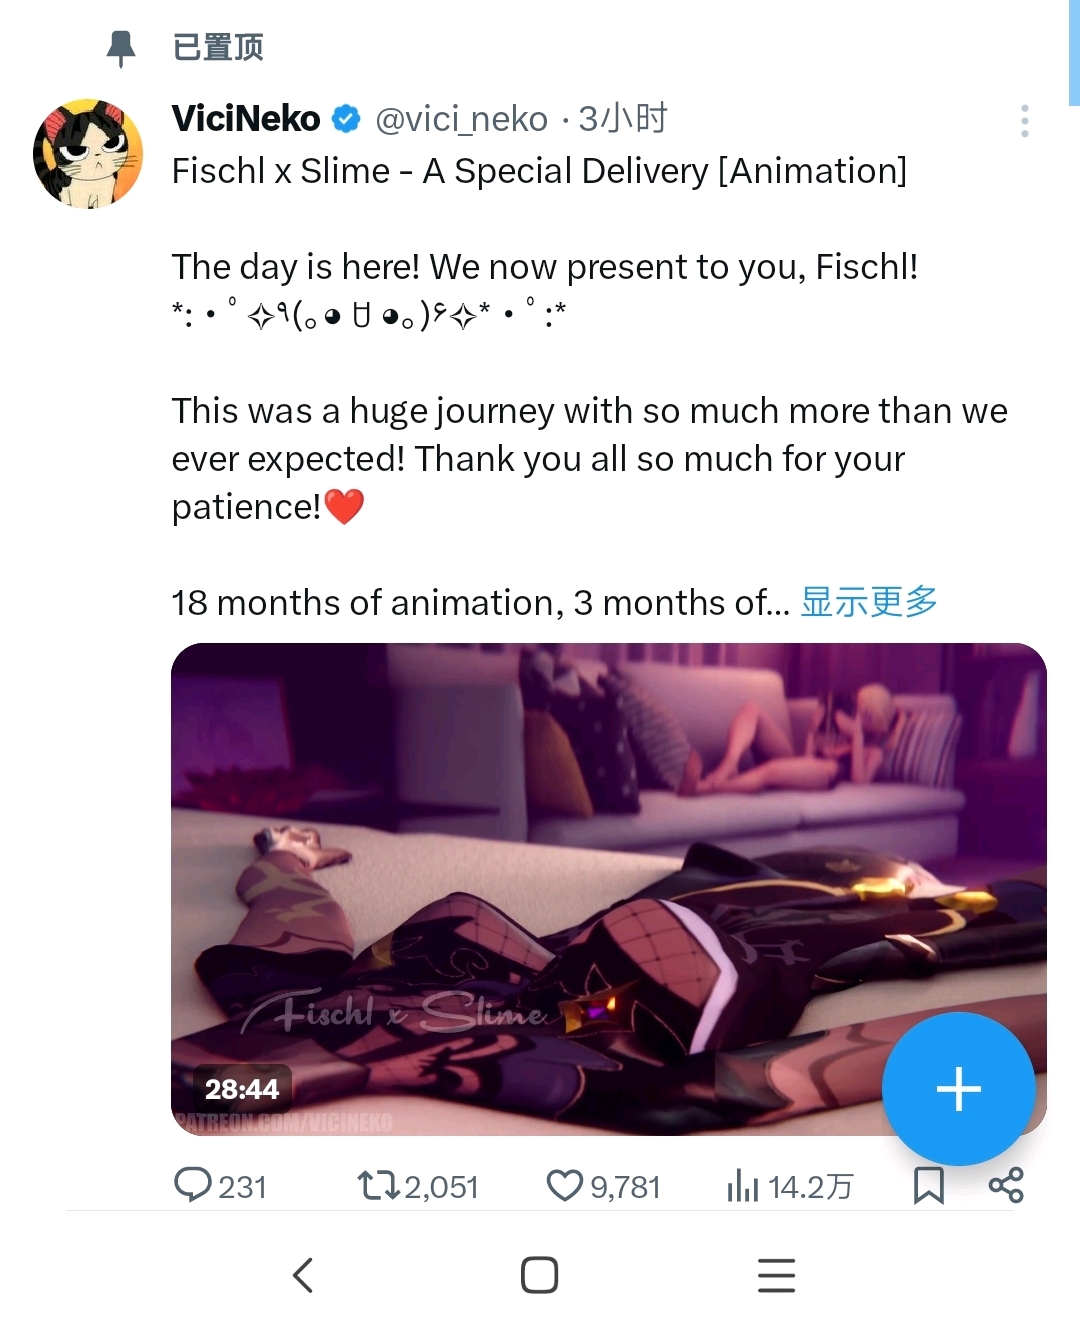Open the three-dot post options menu

(x=1024, y=121)
